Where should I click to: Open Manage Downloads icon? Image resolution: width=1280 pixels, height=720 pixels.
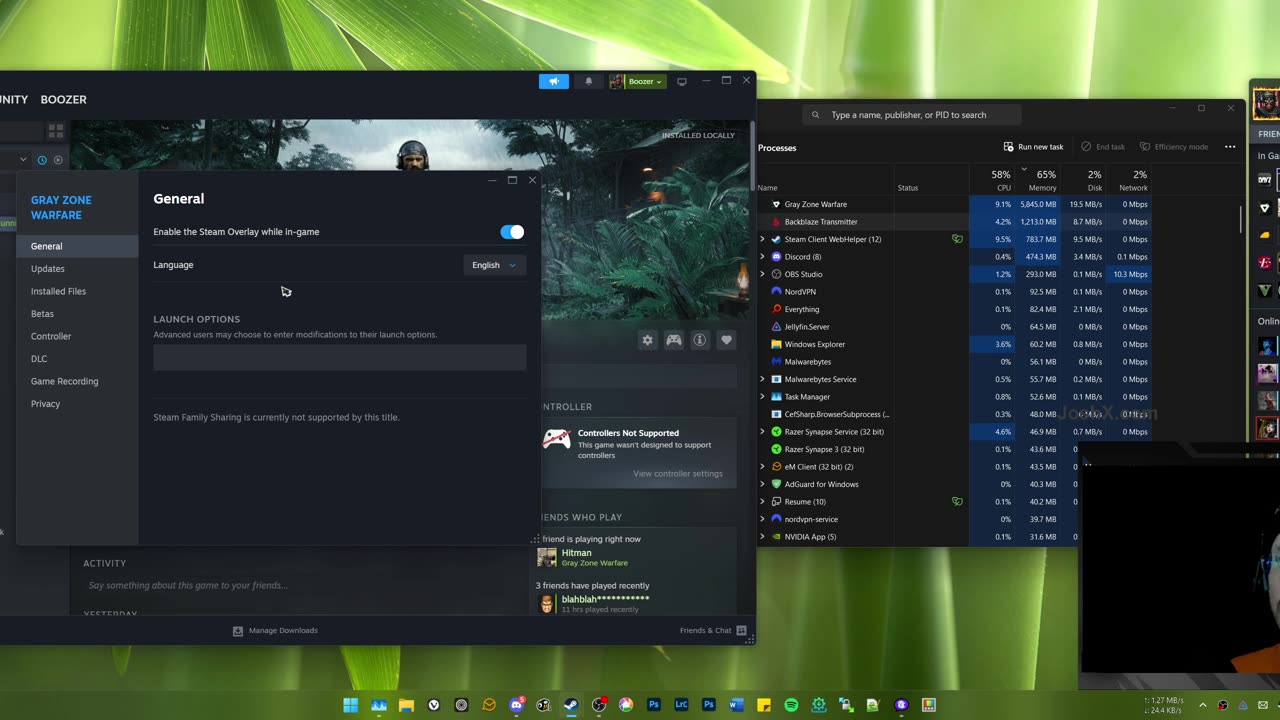(x=238, y=631)
